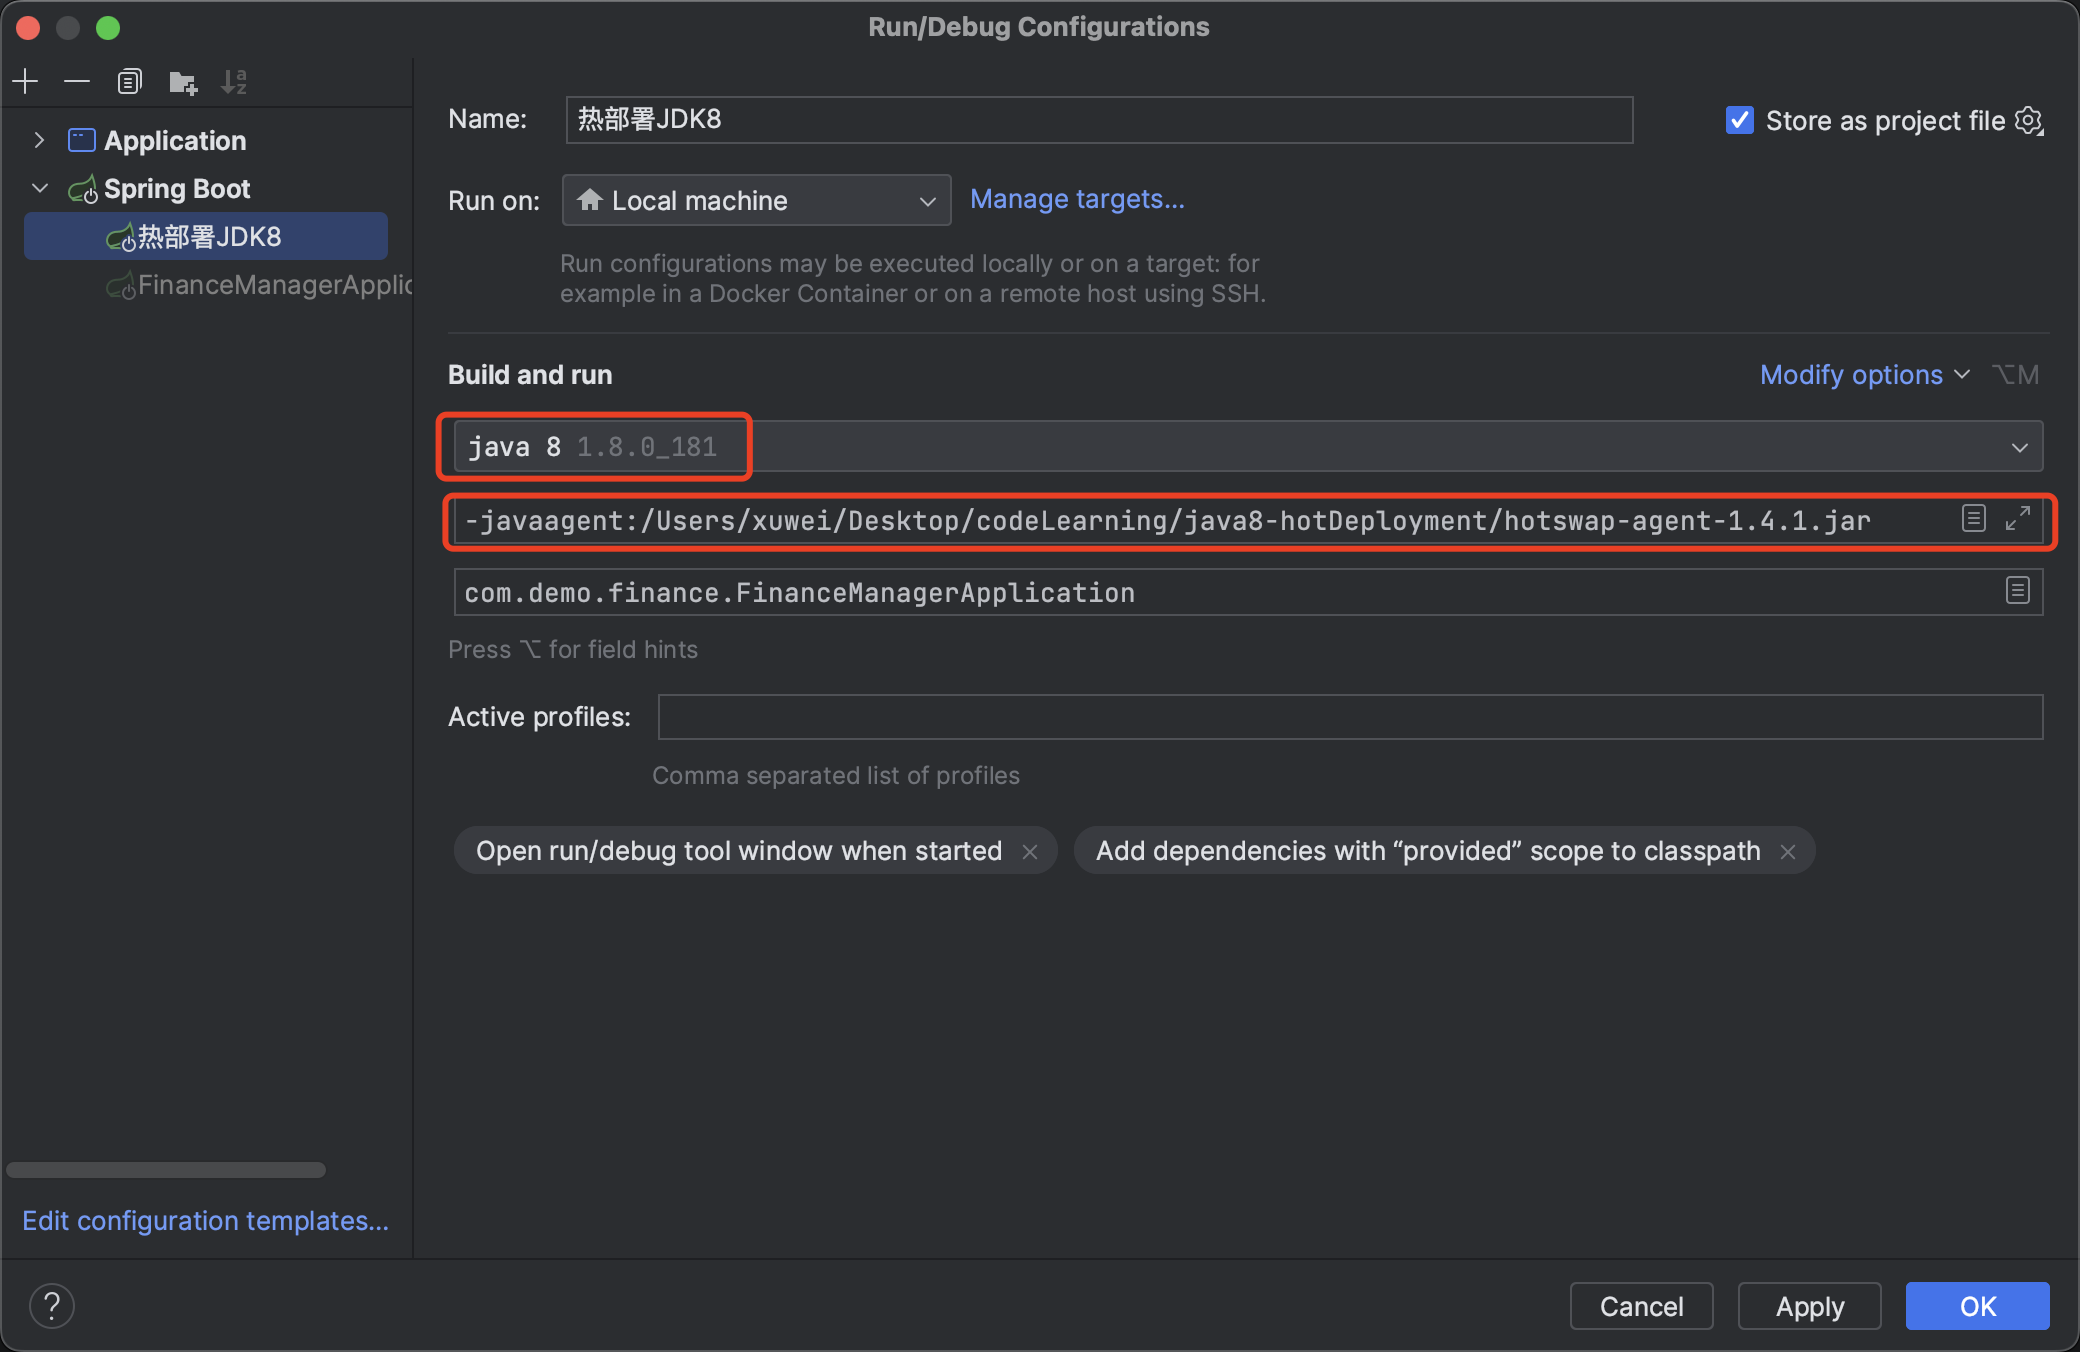Uncheck Store as project file
This screenshot has height=1352, width=2080.
[1740, 121]
